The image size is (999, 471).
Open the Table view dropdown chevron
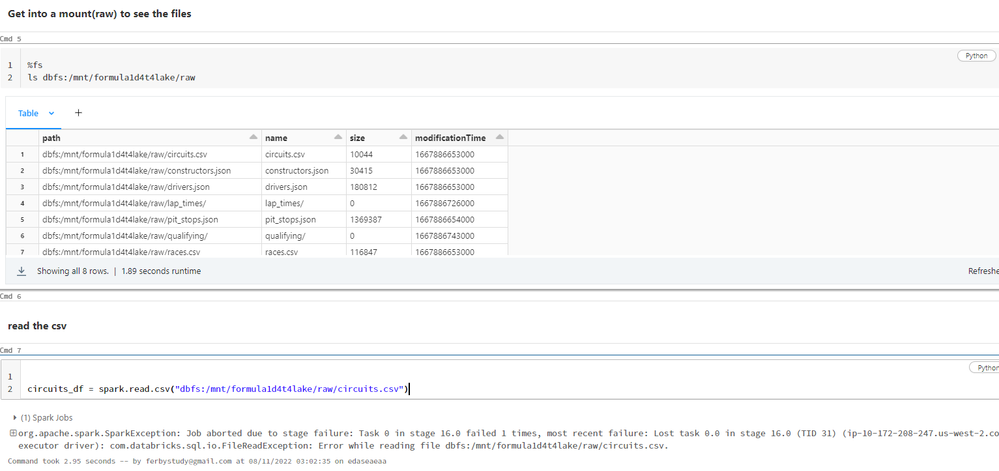point(52,114)
